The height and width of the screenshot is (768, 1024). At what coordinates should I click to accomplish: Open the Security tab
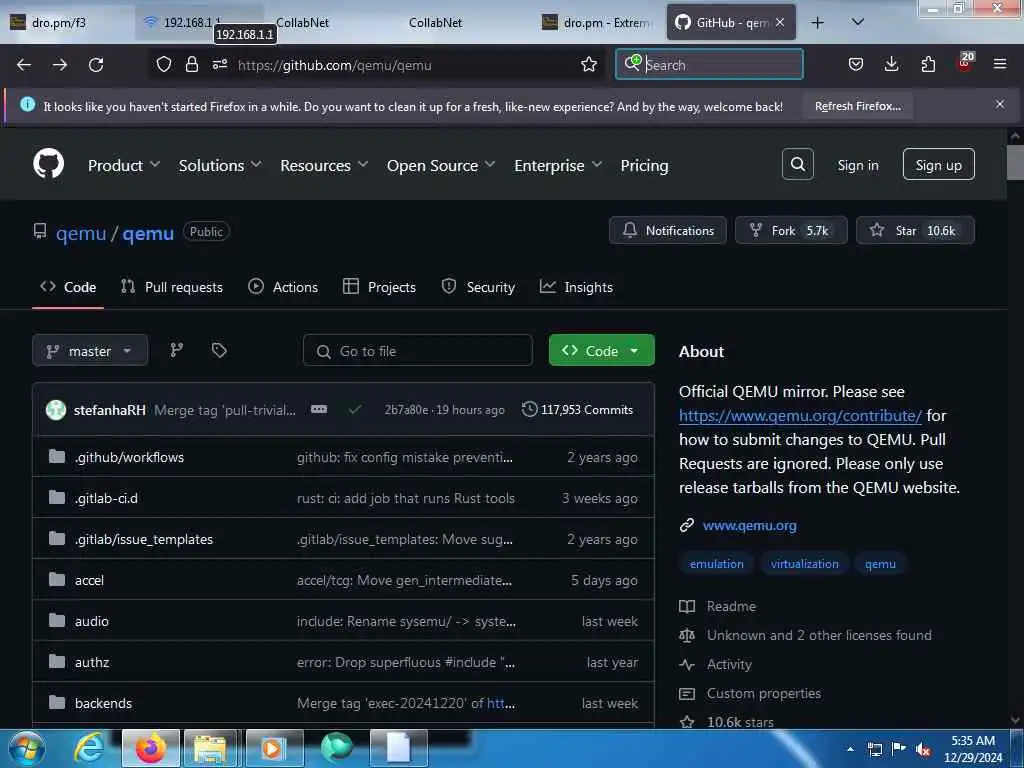coord(478,287)
